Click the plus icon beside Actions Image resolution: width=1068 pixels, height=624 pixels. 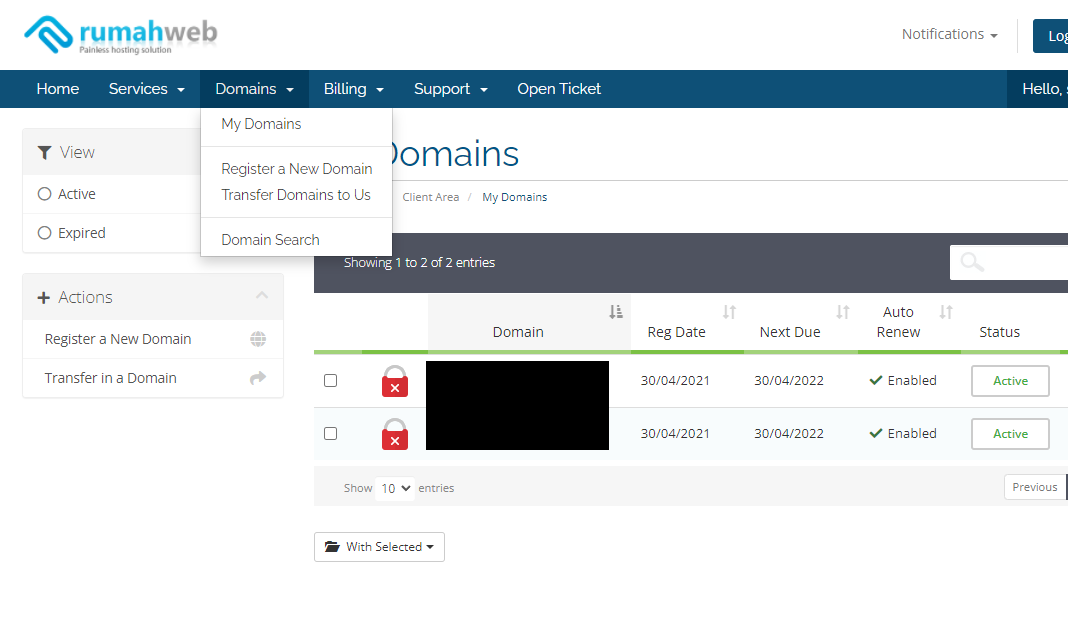44,298
